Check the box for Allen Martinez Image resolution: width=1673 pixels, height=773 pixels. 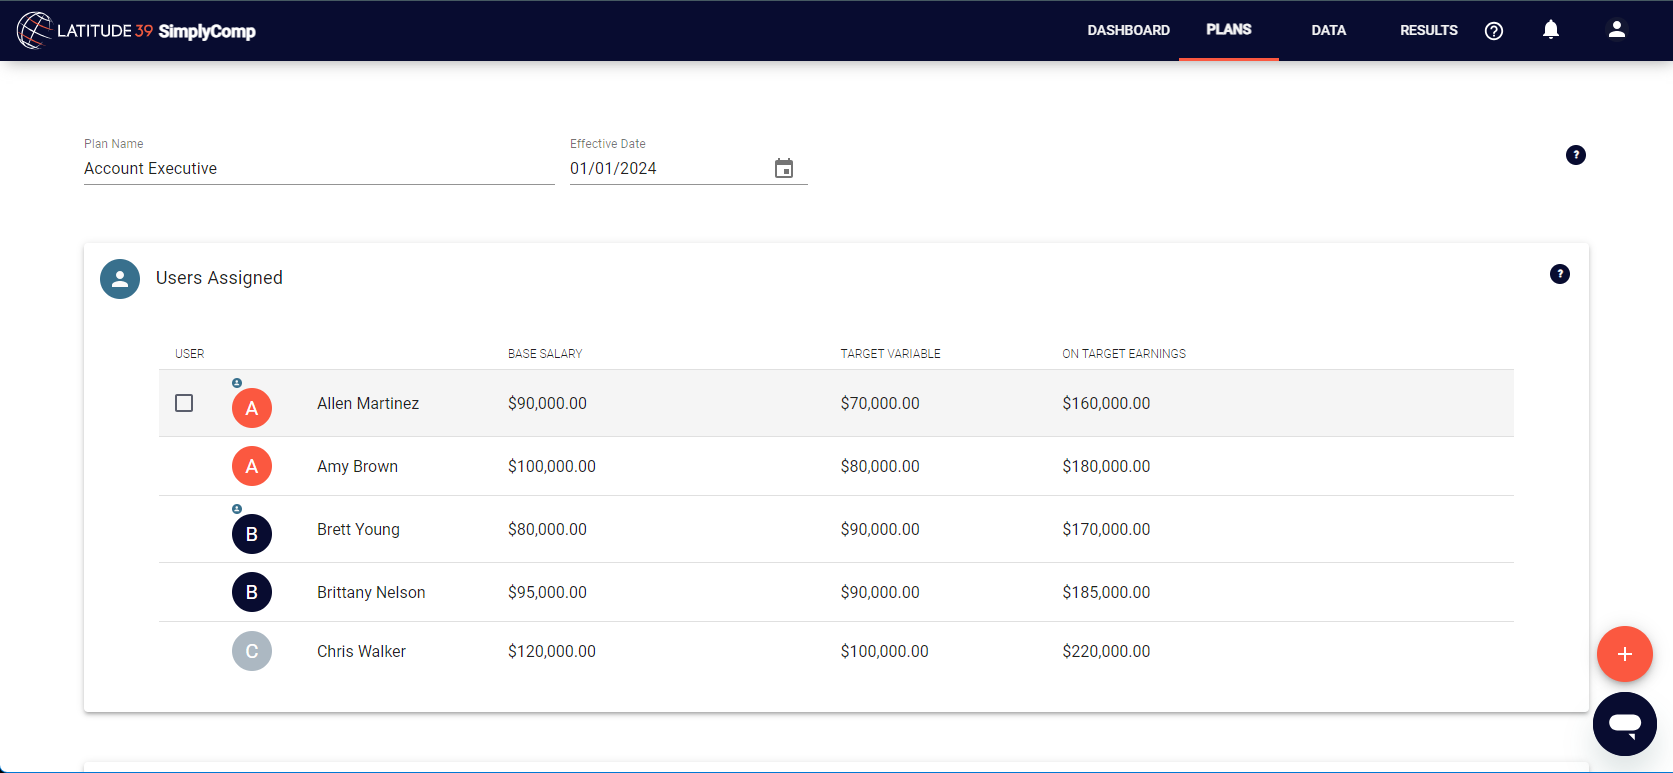[184, 403]
